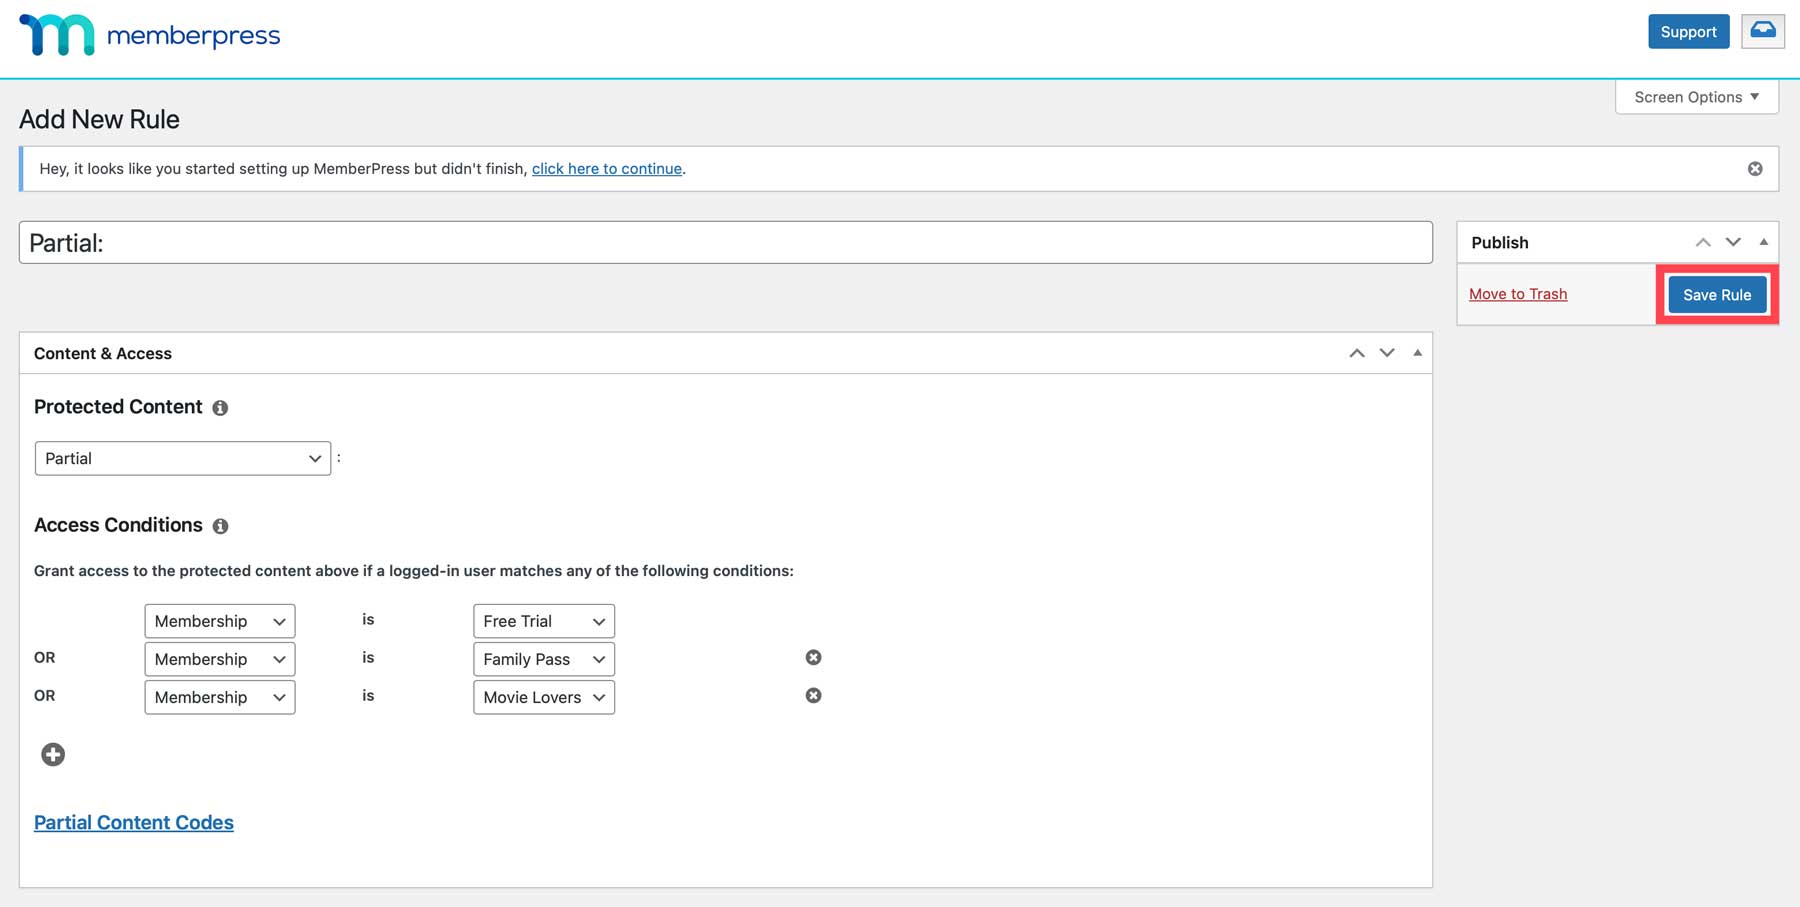Click the rule title input field
The image size is (1800, 907).
pyautogui.click(x=725, y=243)
